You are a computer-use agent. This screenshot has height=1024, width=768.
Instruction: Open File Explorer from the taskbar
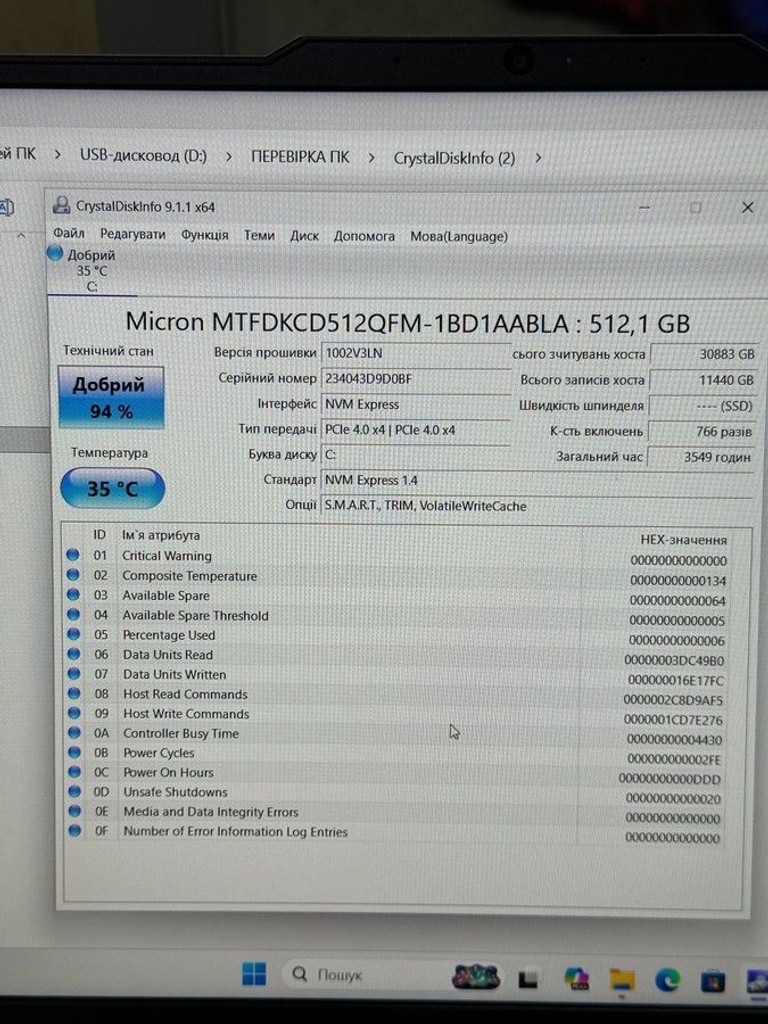point(622,980)
